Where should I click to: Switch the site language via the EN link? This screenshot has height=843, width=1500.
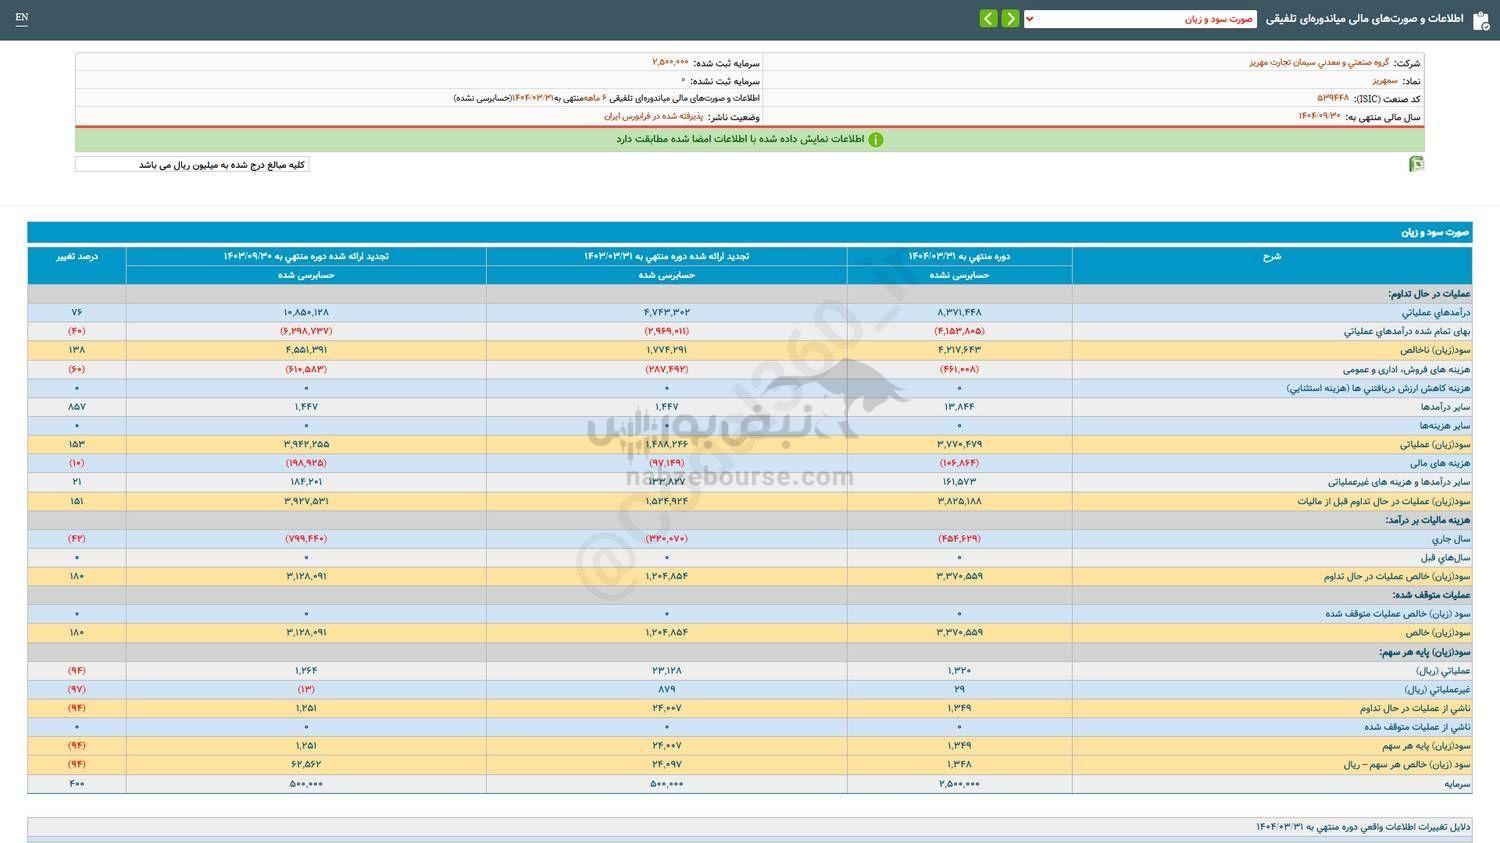point(23,17)
